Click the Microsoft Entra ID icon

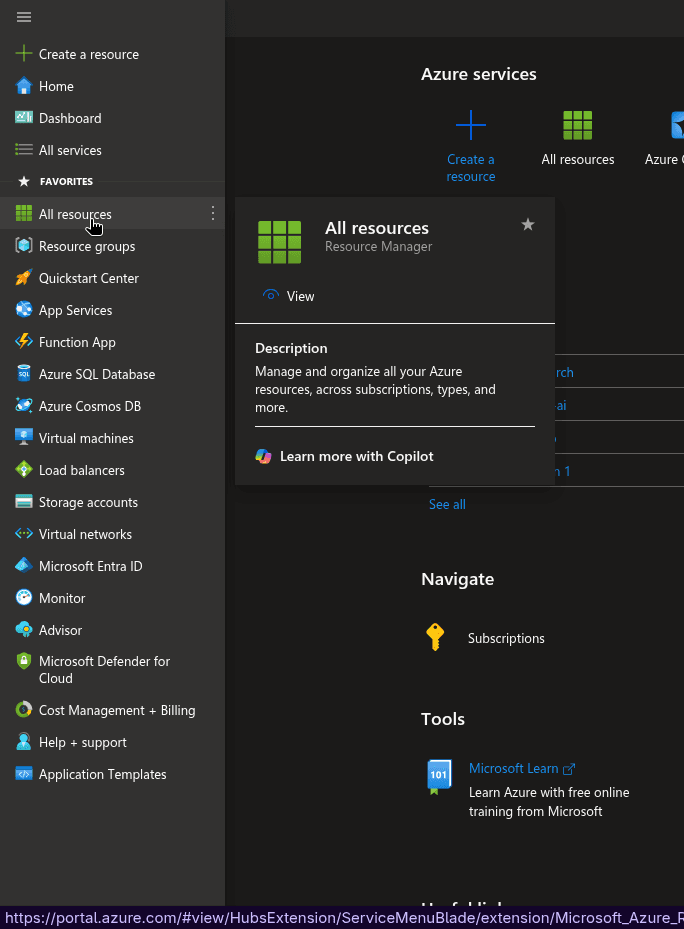24,565
